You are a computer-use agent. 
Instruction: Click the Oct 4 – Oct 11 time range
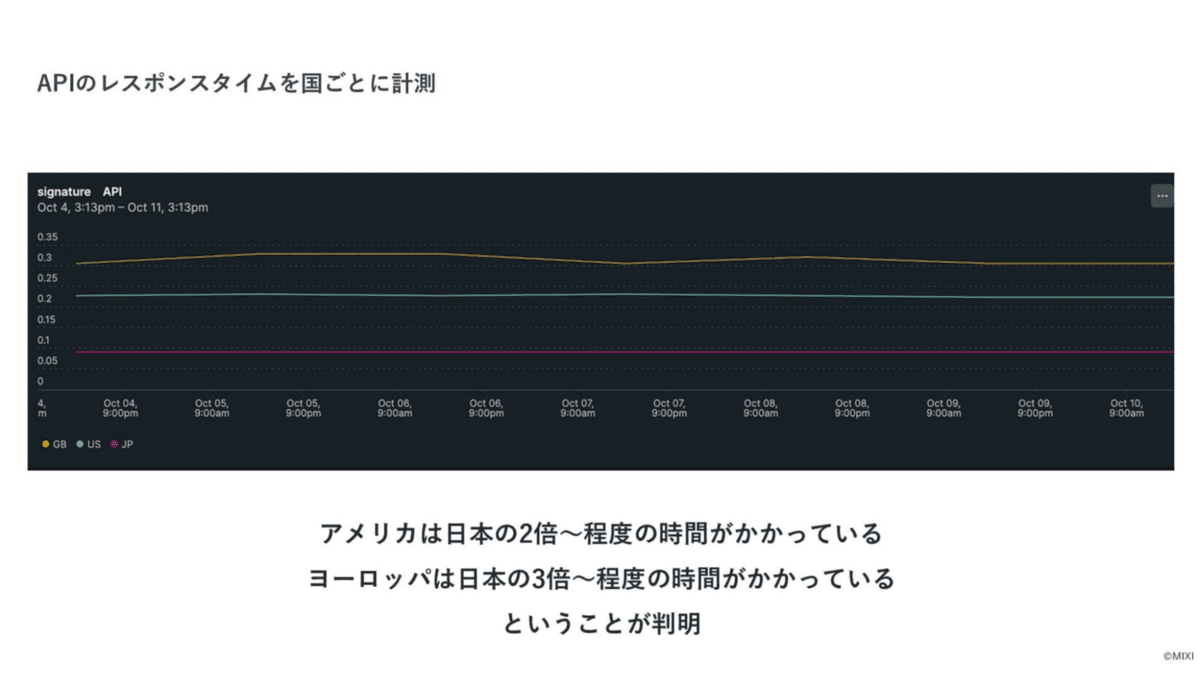click(123, 208)
